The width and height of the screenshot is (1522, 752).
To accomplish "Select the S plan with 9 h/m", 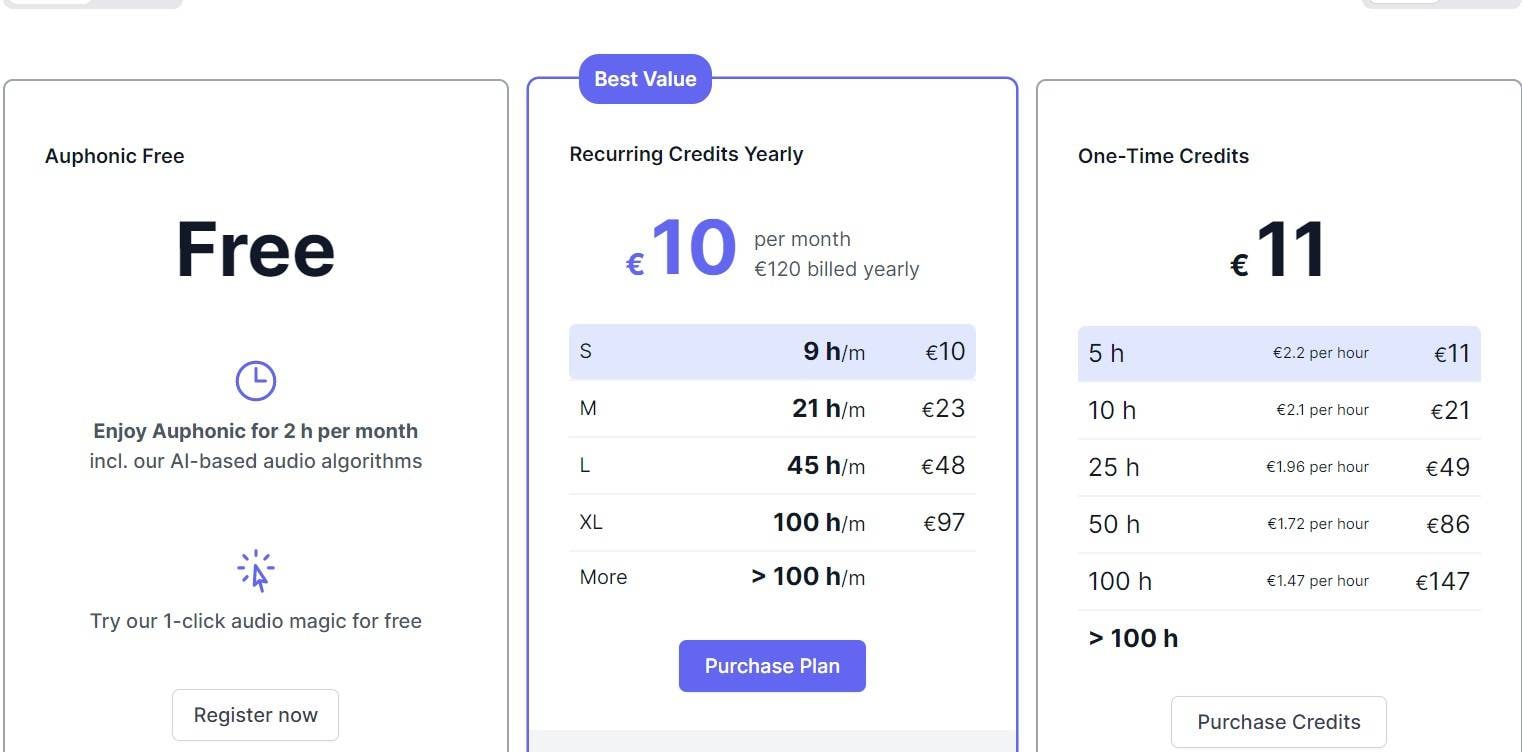I will pyautogui.click(x=772, y=352).
